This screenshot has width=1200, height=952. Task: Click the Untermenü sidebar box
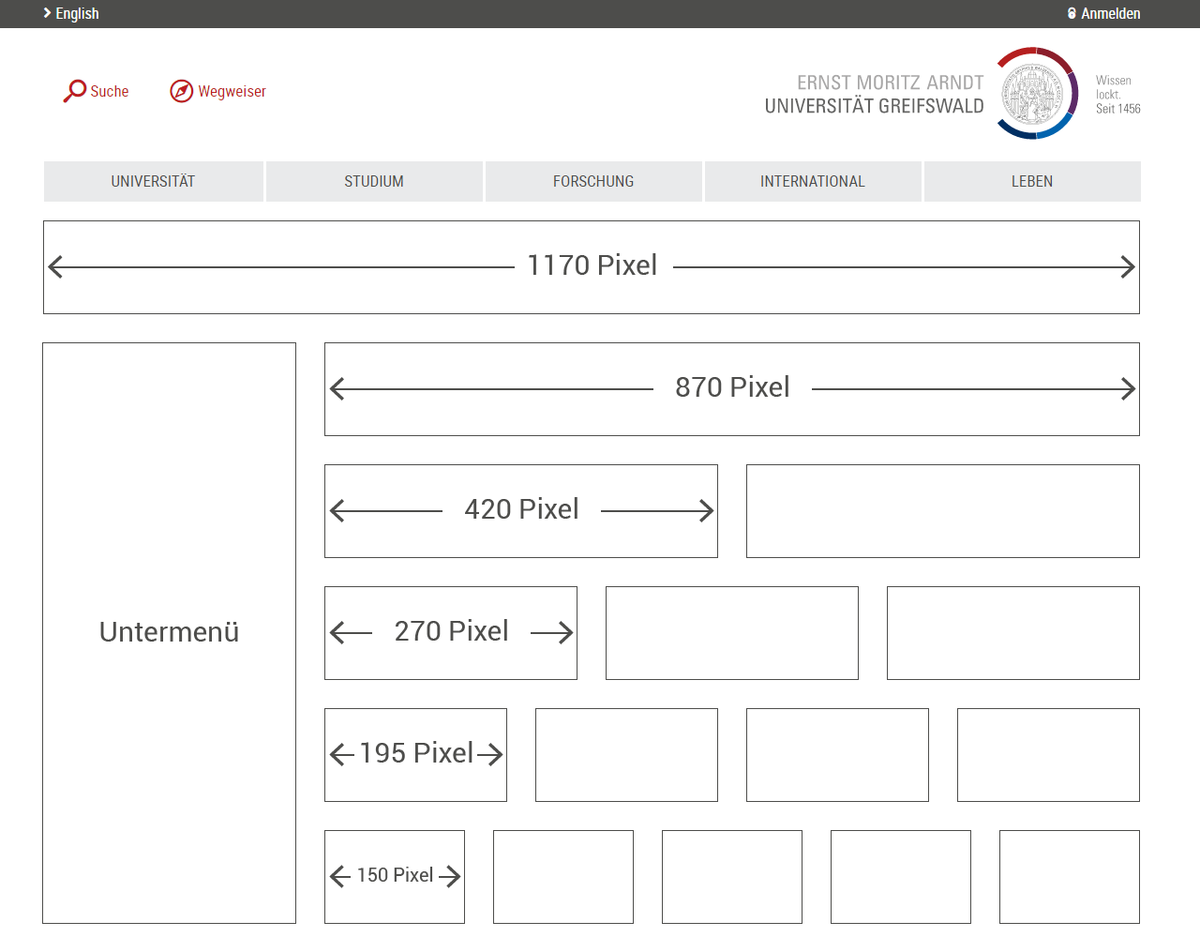tap(169, 632)
